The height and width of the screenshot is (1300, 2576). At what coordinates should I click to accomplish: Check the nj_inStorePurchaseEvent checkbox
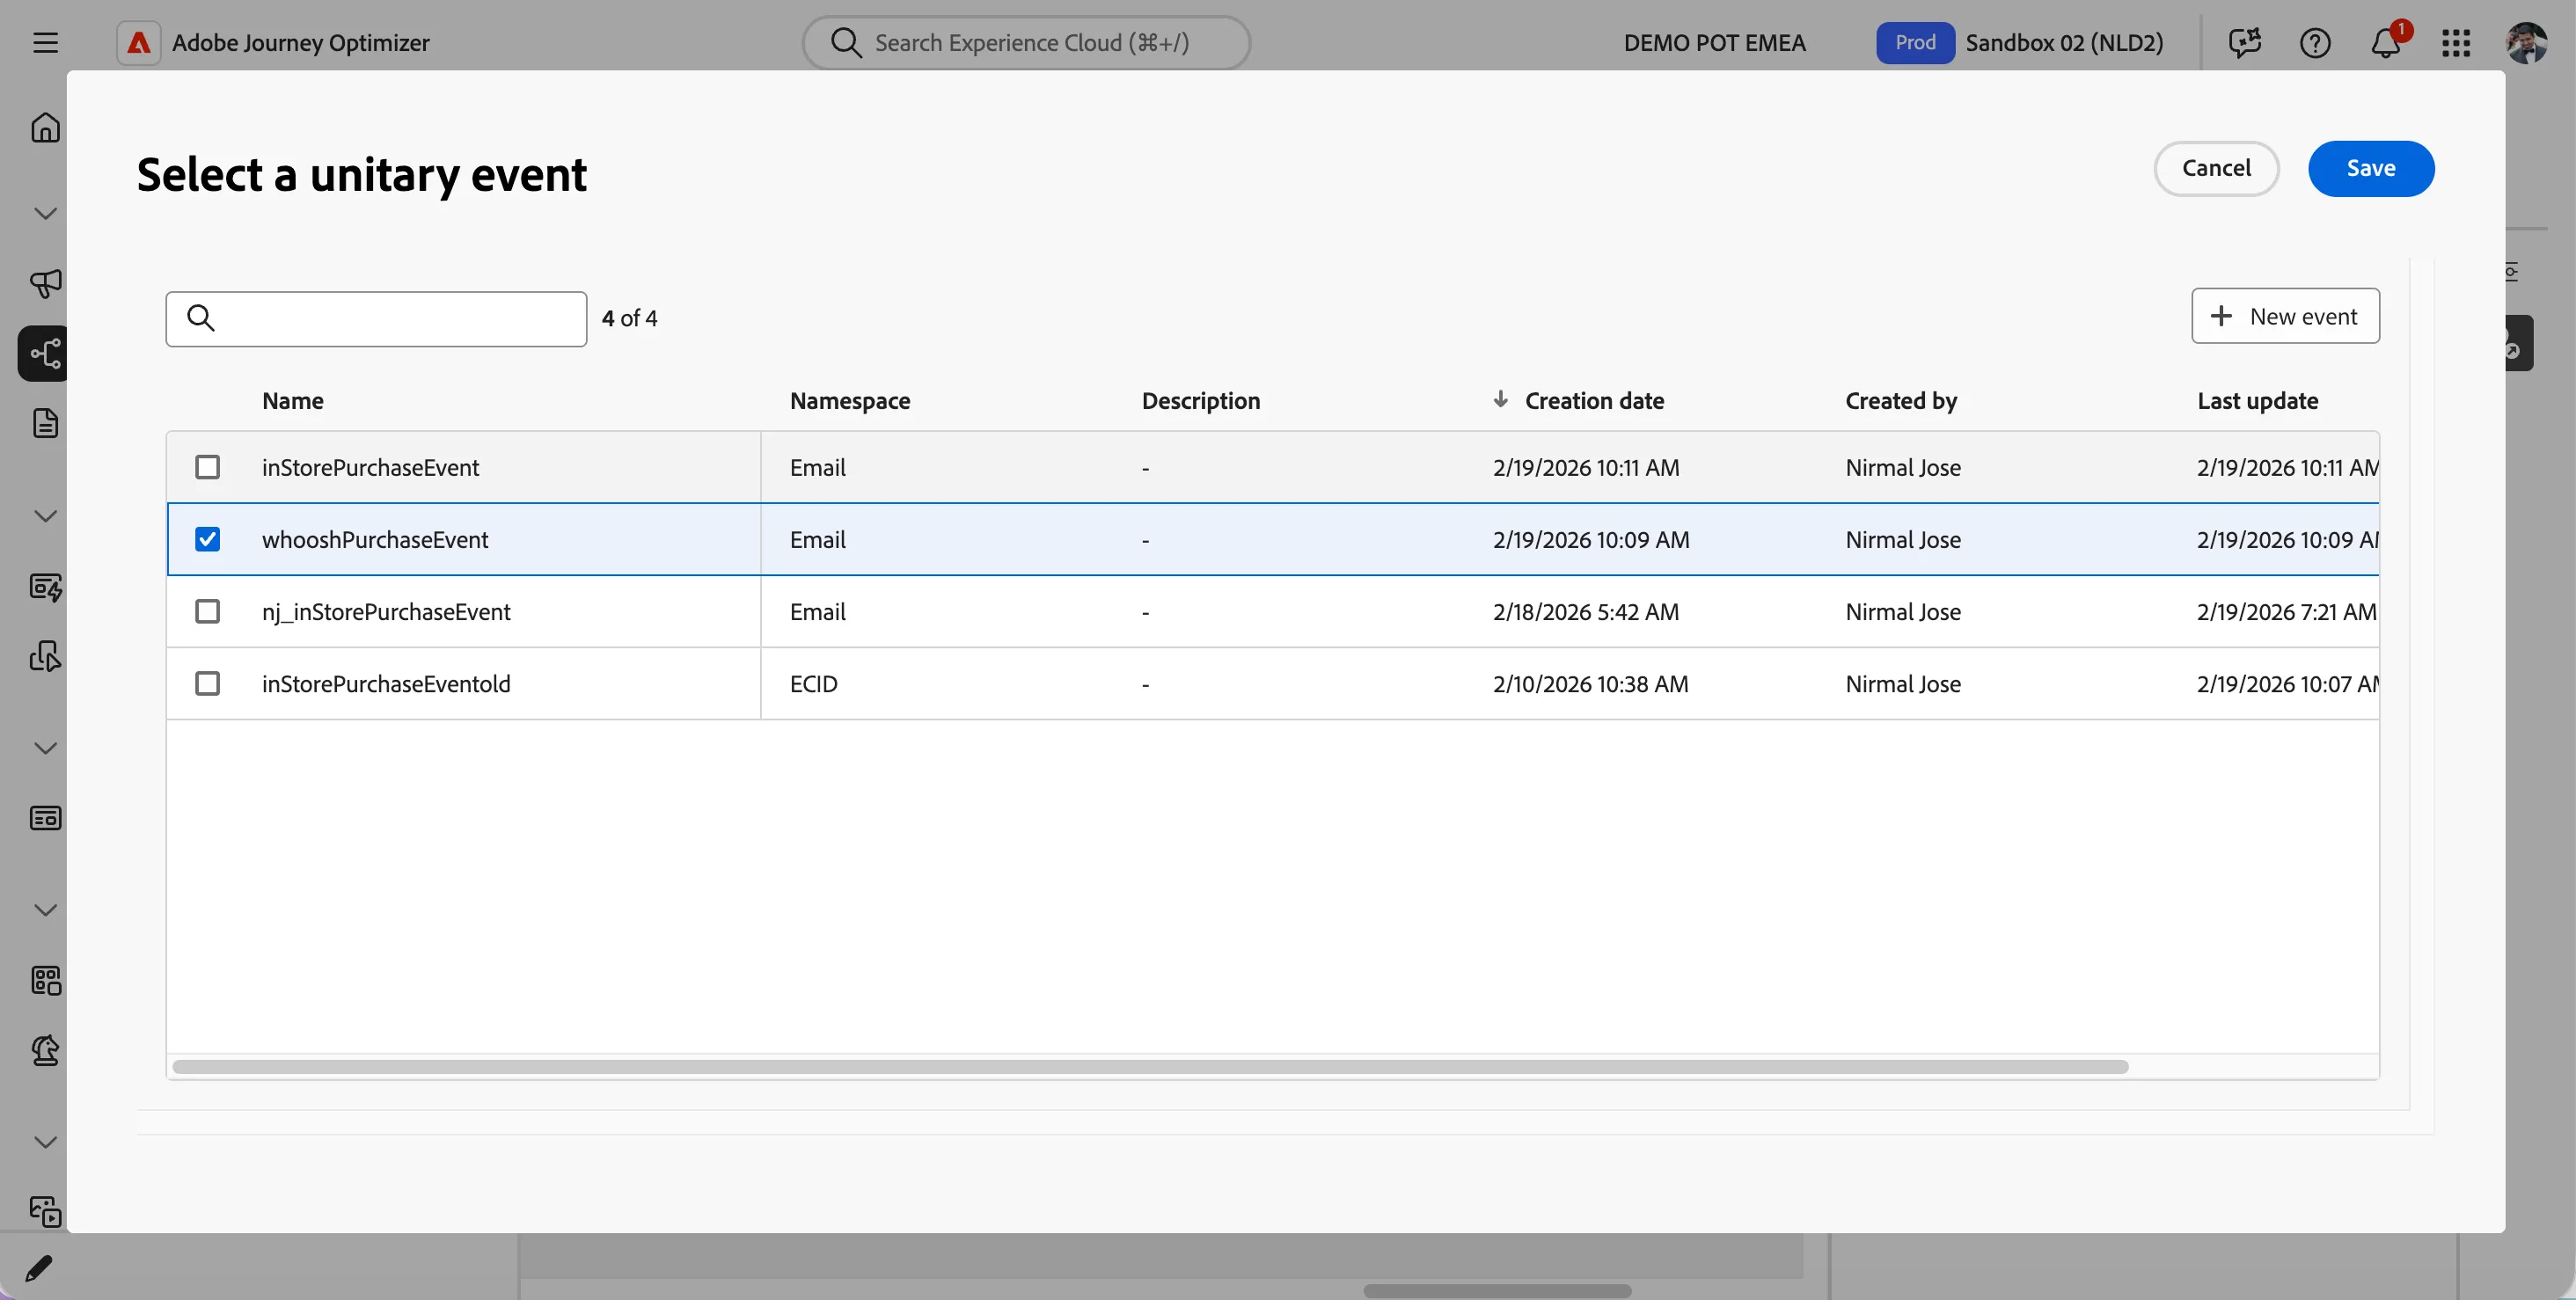pos(207,611)
